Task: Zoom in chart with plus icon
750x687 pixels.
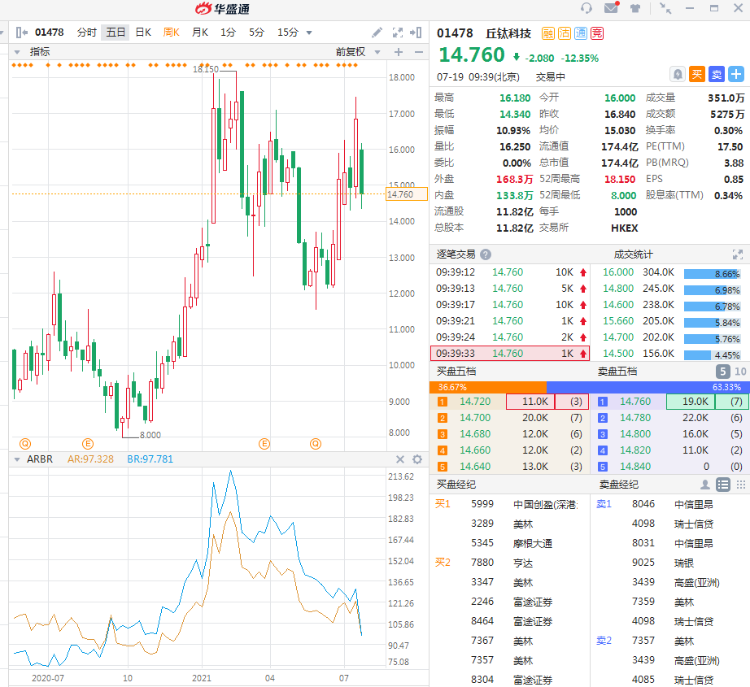Action: click(398, 52)
